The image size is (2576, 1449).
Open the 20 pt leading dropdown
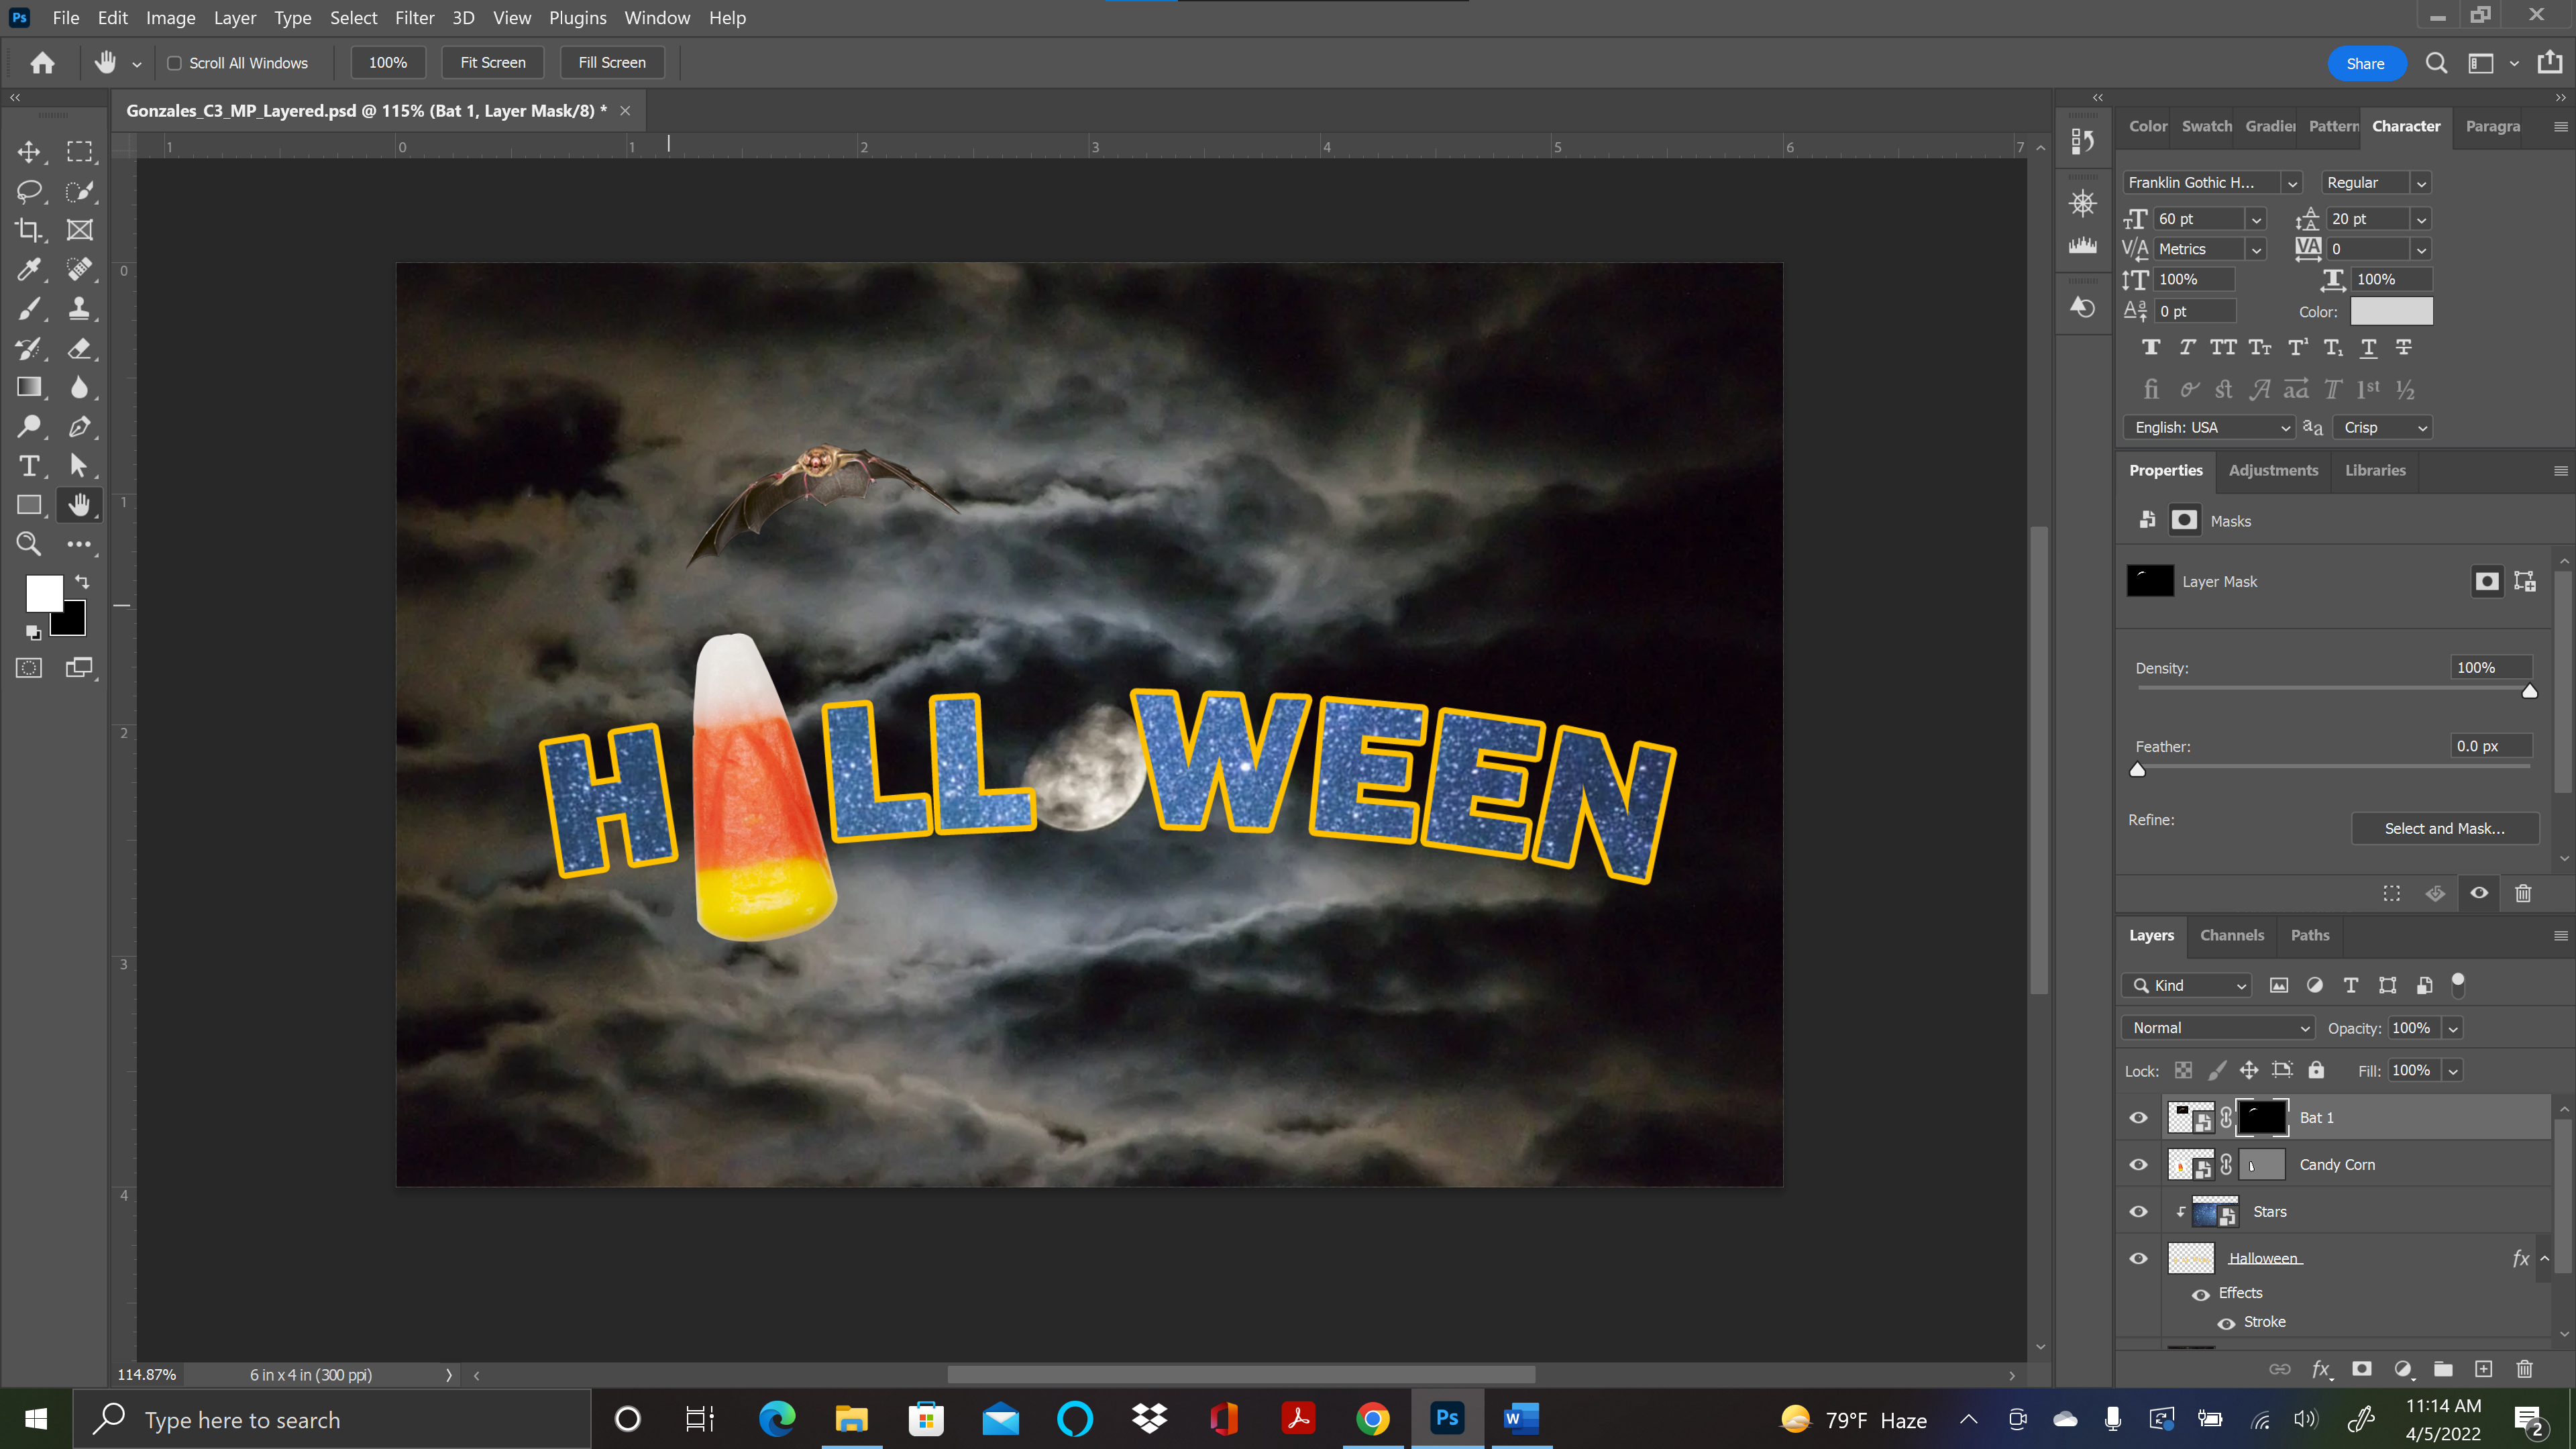pyautogui.click(x=2421, y=219)
